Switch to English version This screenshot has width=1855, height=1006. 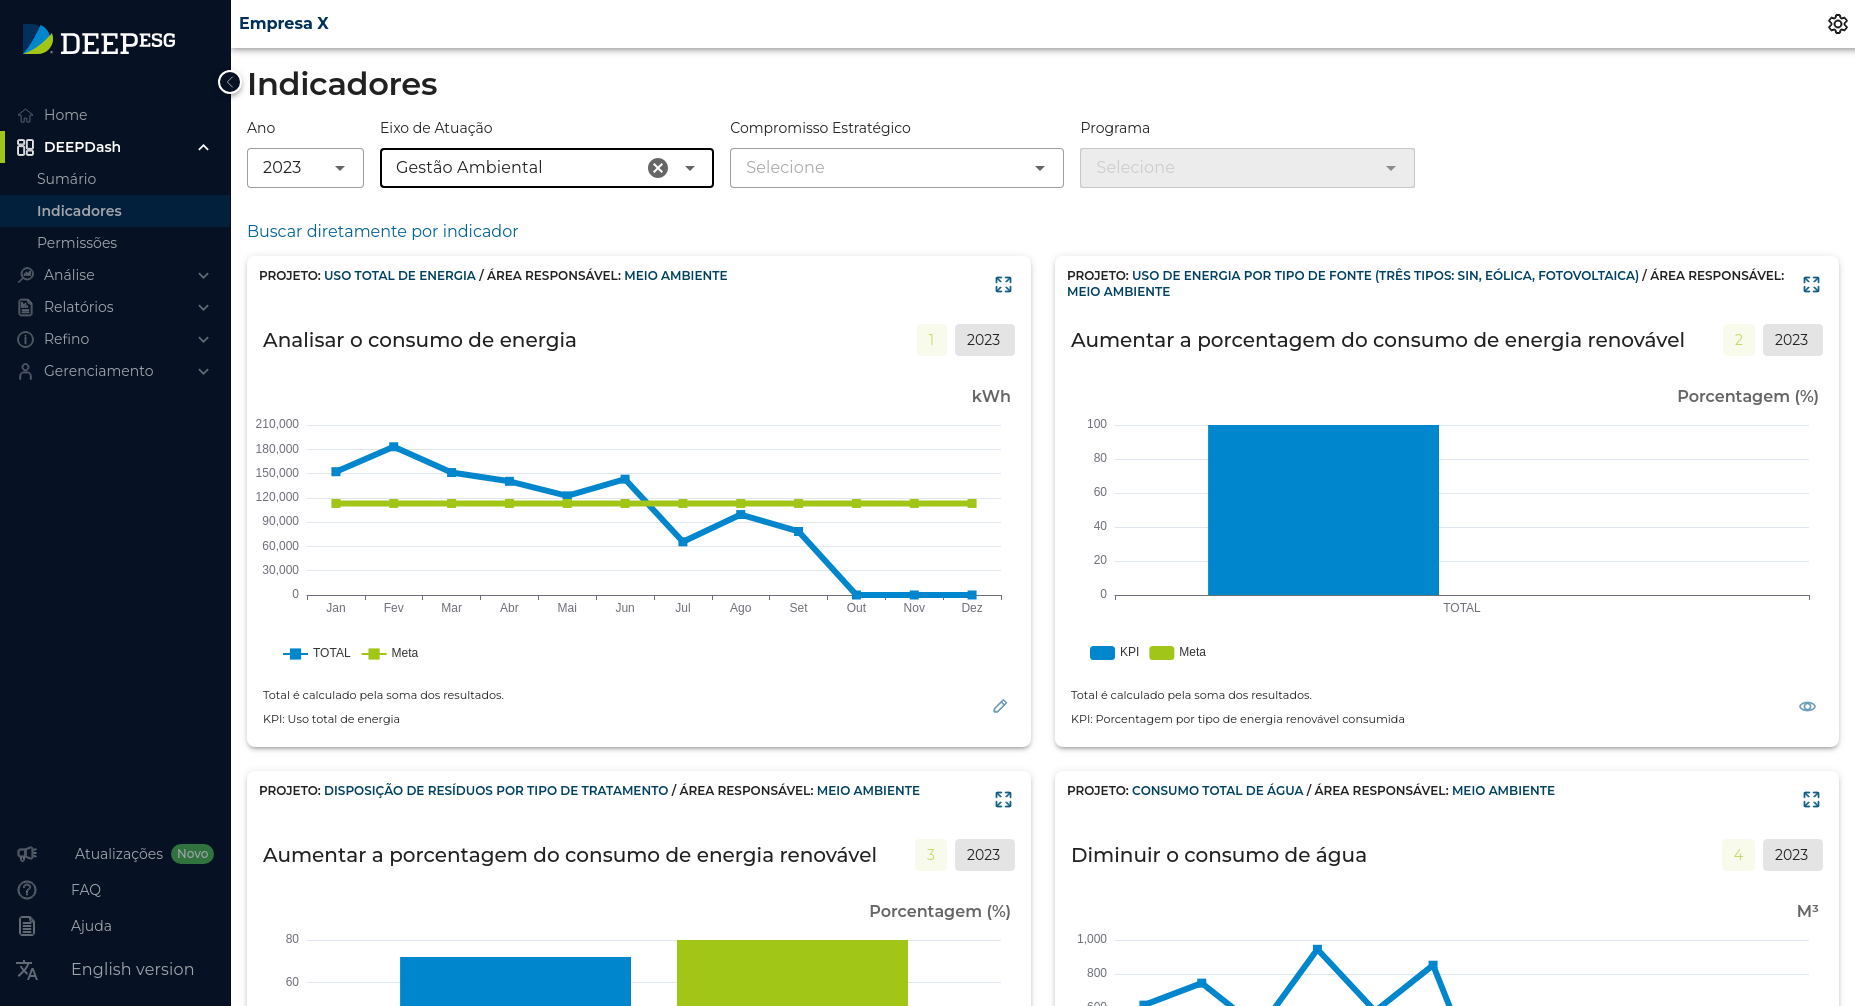click(132, 969)
